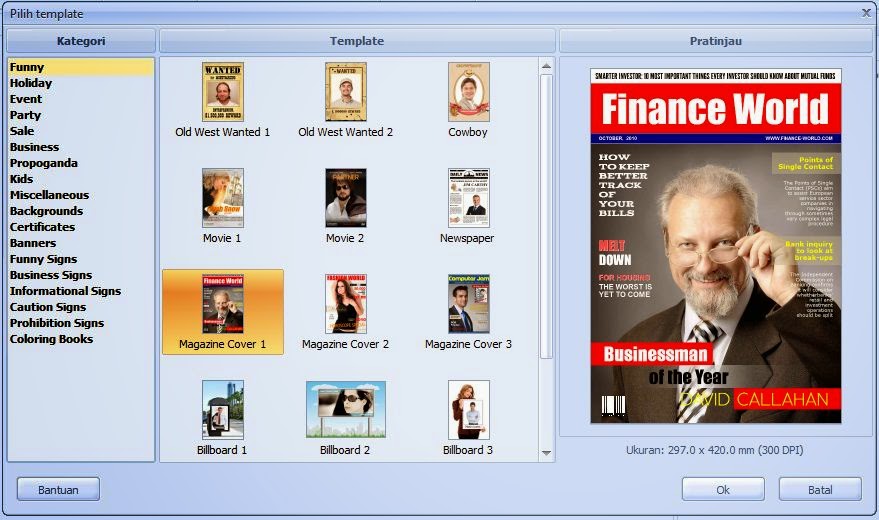Viewport: 879px width, 520px height.
Task: Select the Banners category
Action: (81, 243)
